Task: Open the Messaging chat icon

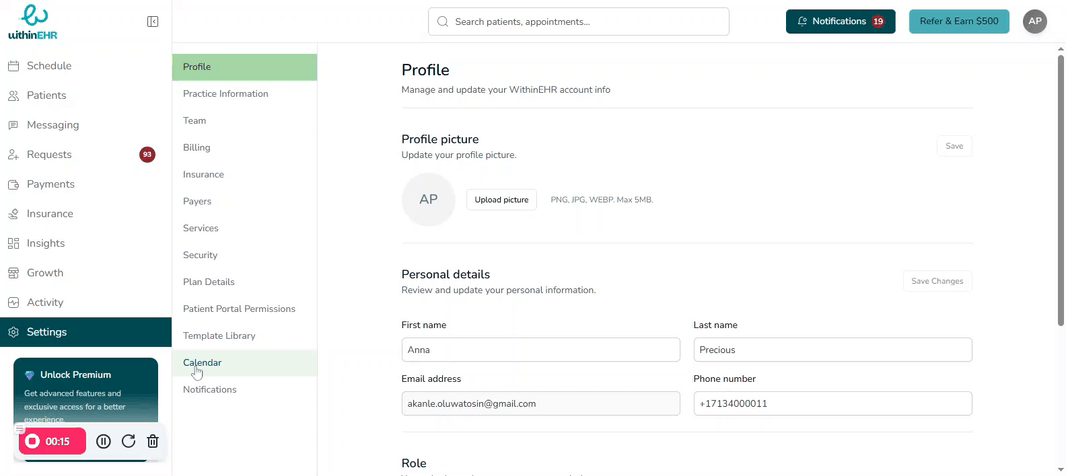Action: coord(14,125)
